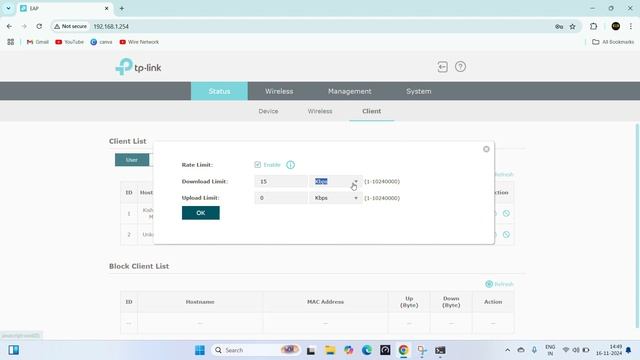Image resolution: width=640 pixels, height=360 pixels.
Task: Bookmark this page with the star icon
Action: pyautogui.click(x=573, y=27)
